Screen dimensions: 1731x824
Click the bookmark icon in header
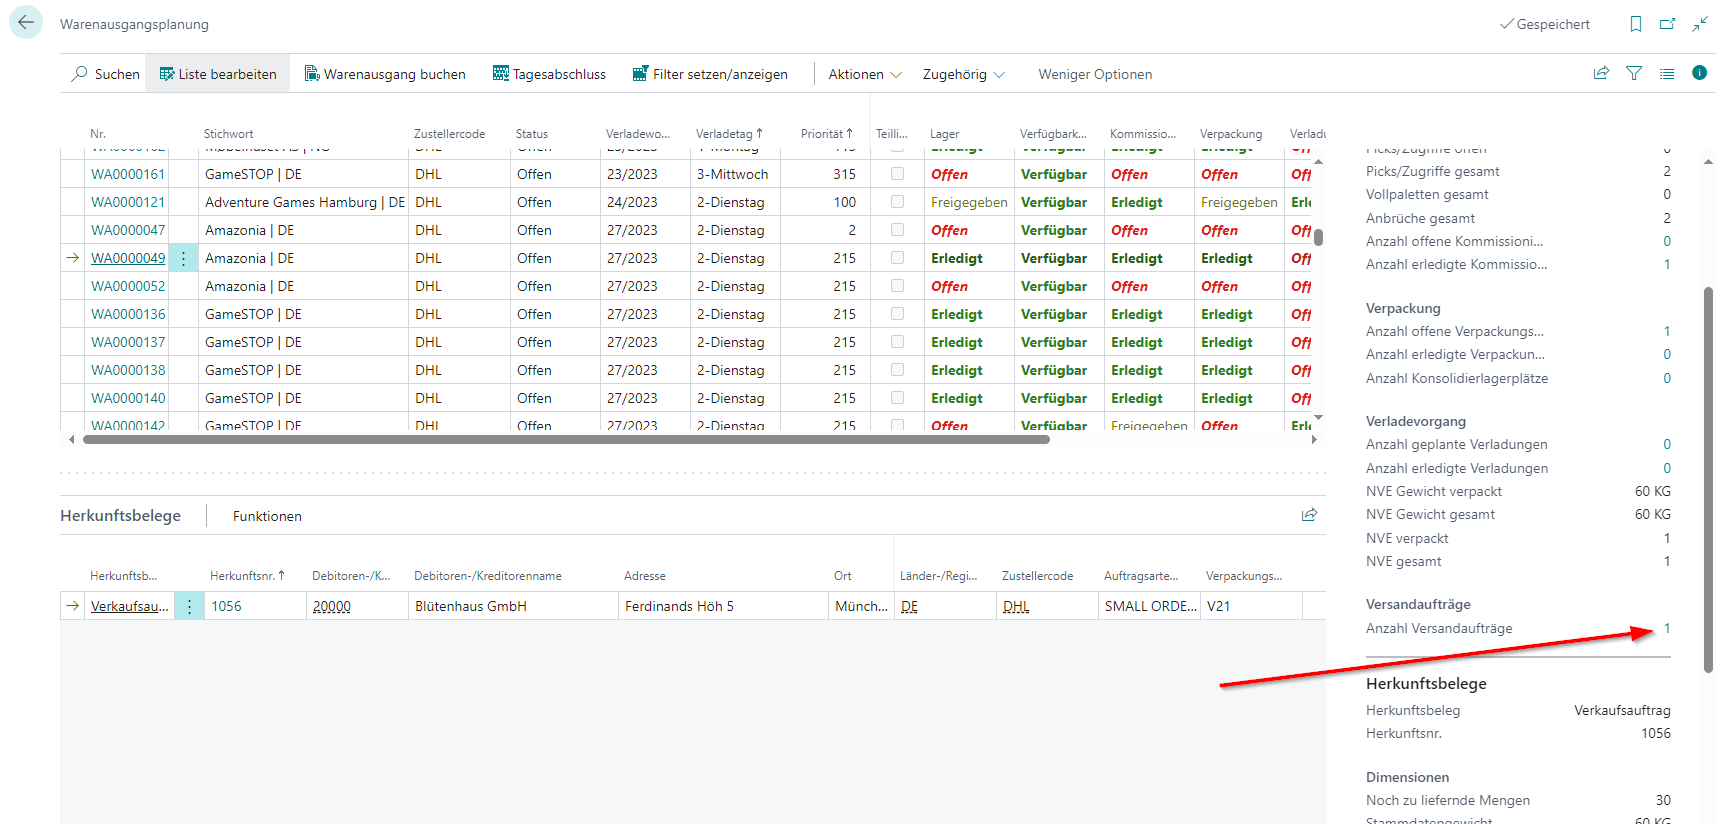(x=1636, y=24)
